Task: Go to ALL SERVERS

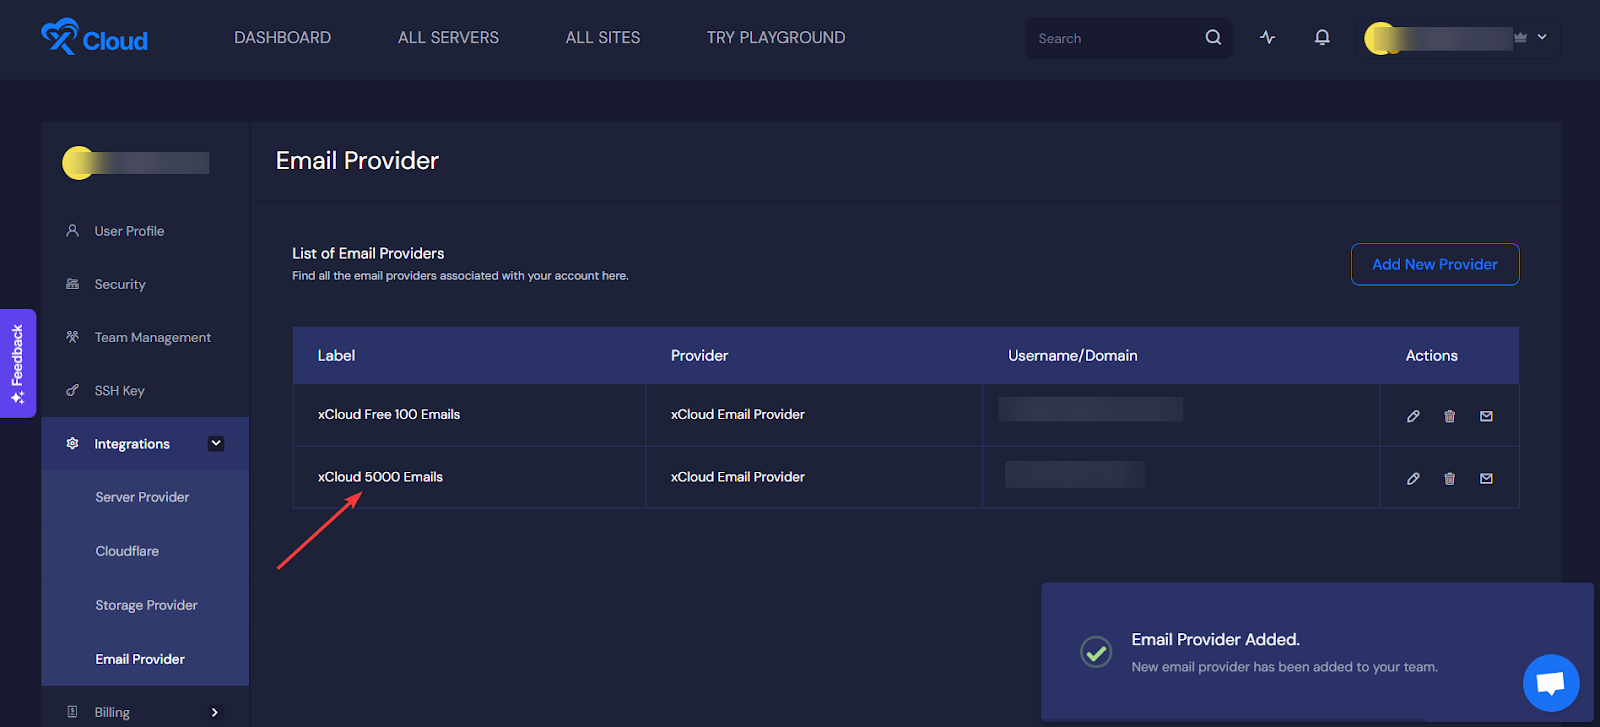Action: (x=448, y=38)
